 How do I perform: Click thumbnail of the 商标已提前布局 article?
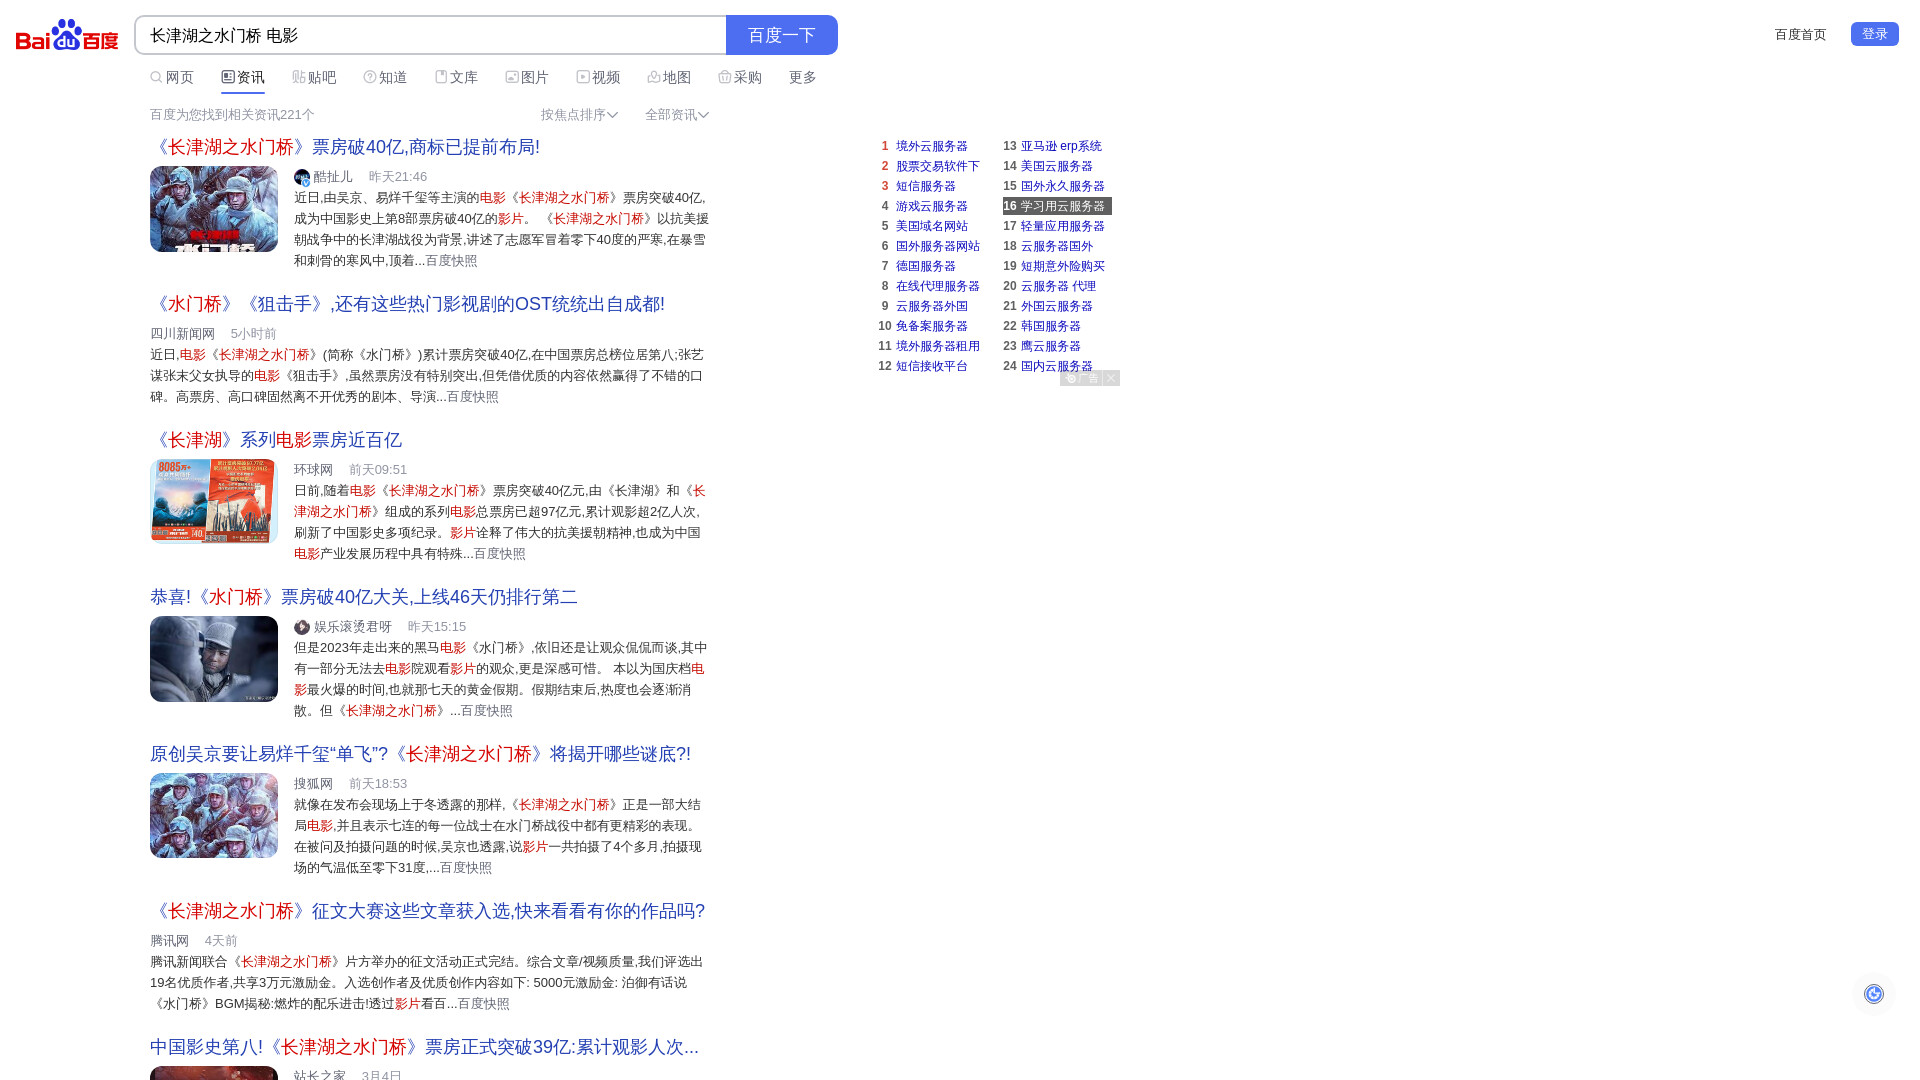tap(214, 209)
